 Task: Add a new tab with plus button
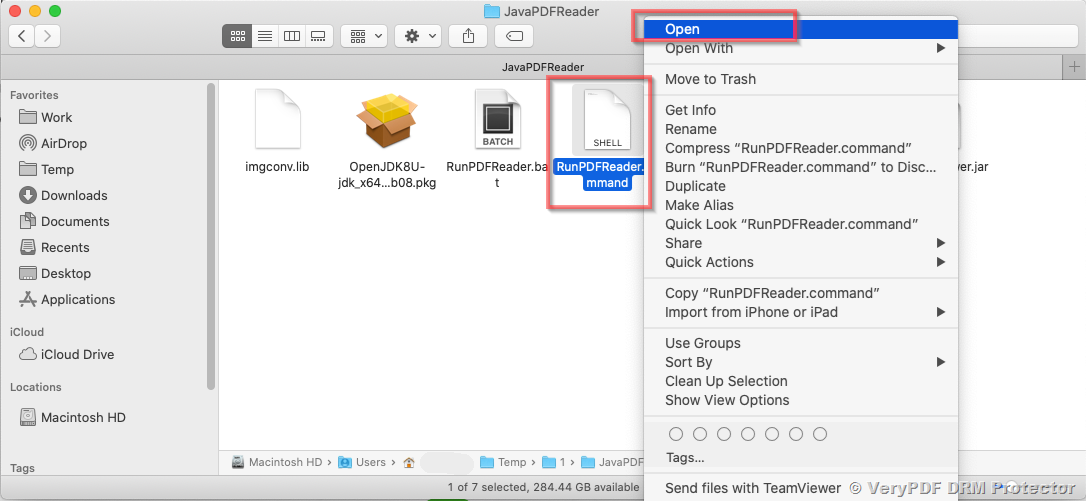coord(1073,66)
